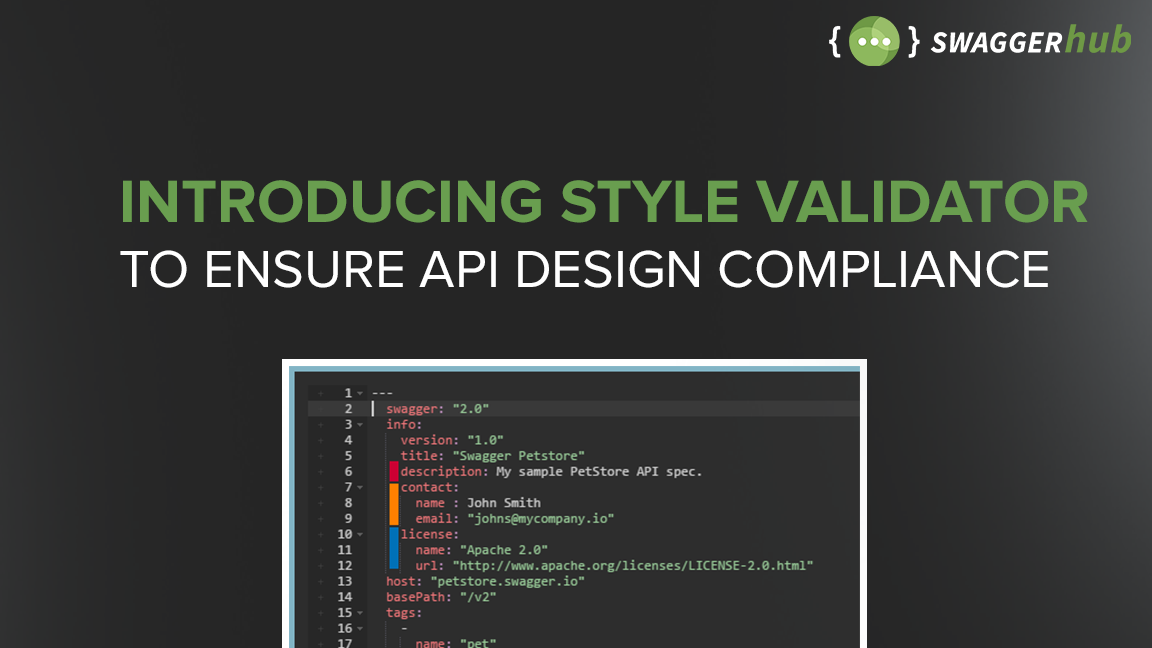Viewport: 1152px width, 648px height.
Task: Click the plus icon beside line 13
Action: [x=321, y=581]
